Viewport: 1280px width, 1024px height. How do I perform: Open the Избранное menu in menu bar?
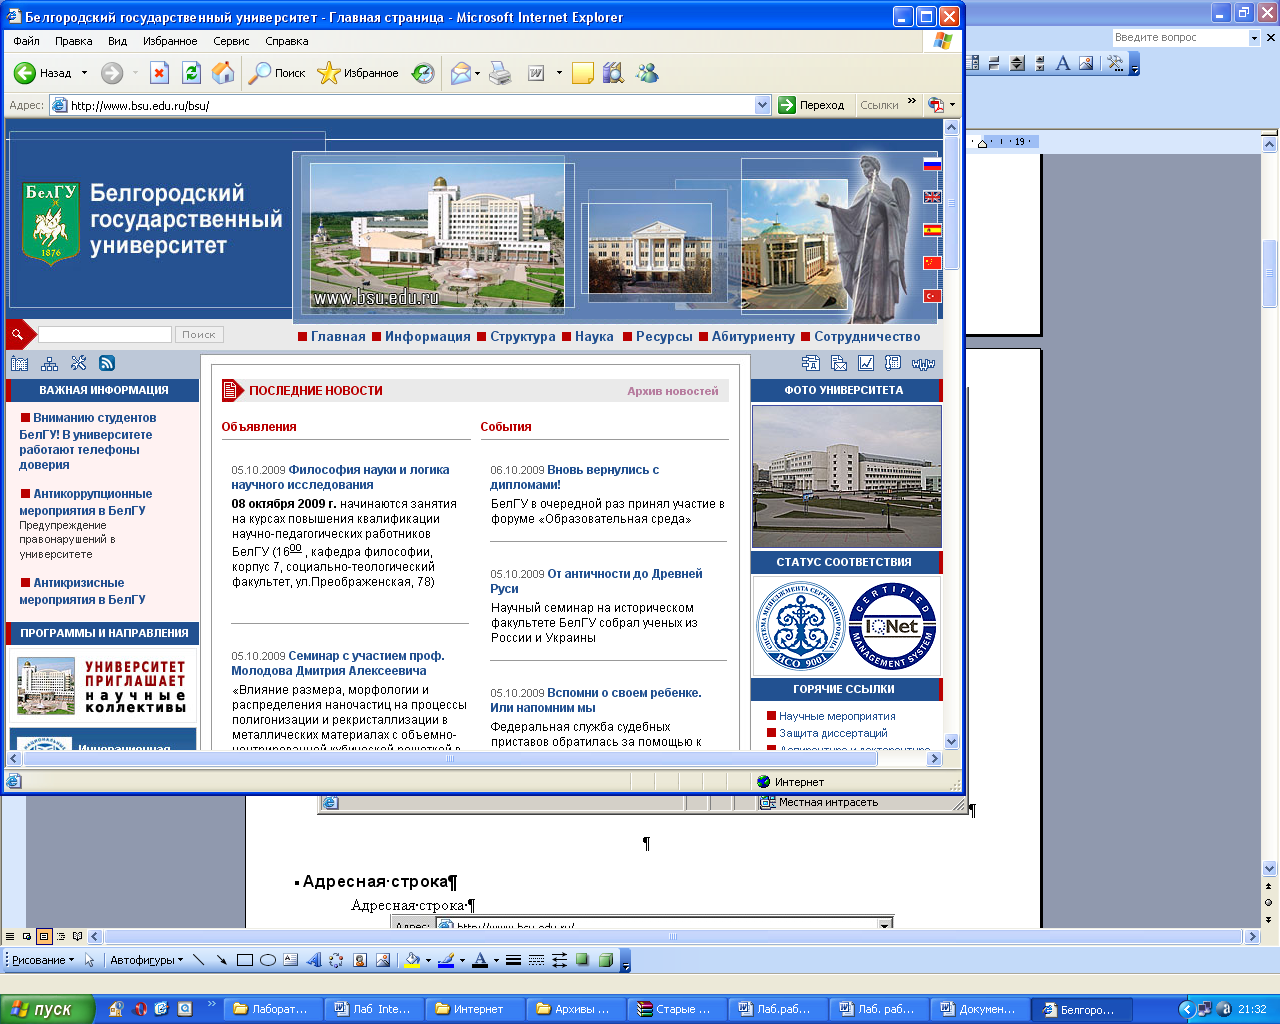coord(170,41)
